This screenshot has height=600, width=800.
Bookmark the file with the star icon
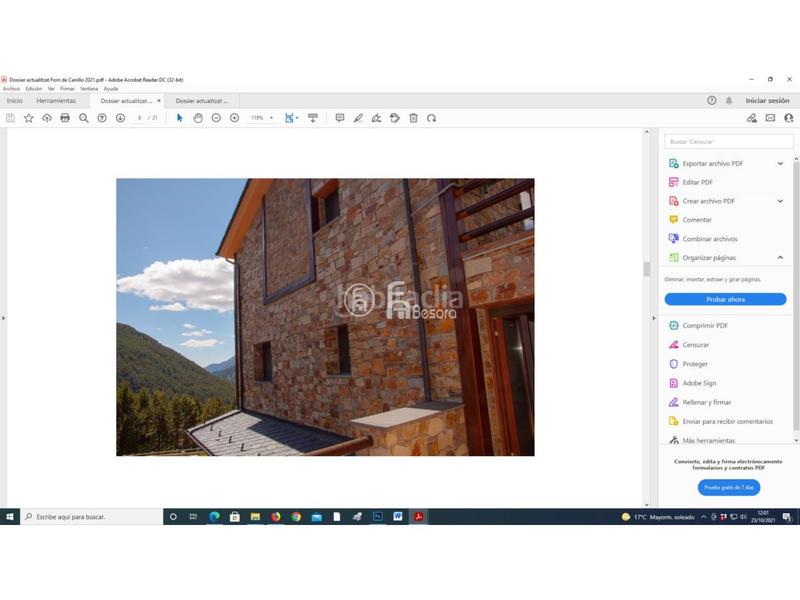(28, 118)
